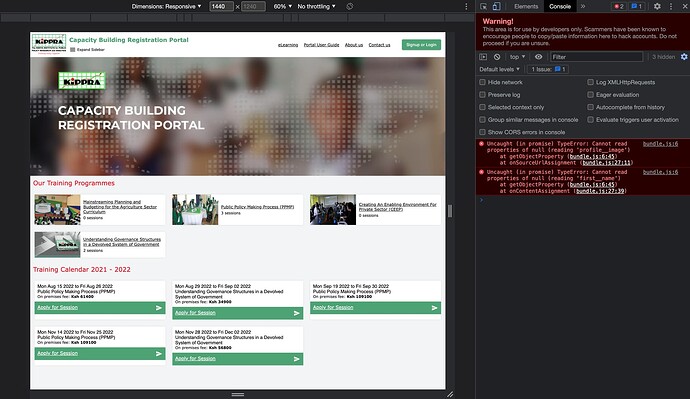Click the red errors count badge
690x399 pixels.
[619, 6]
